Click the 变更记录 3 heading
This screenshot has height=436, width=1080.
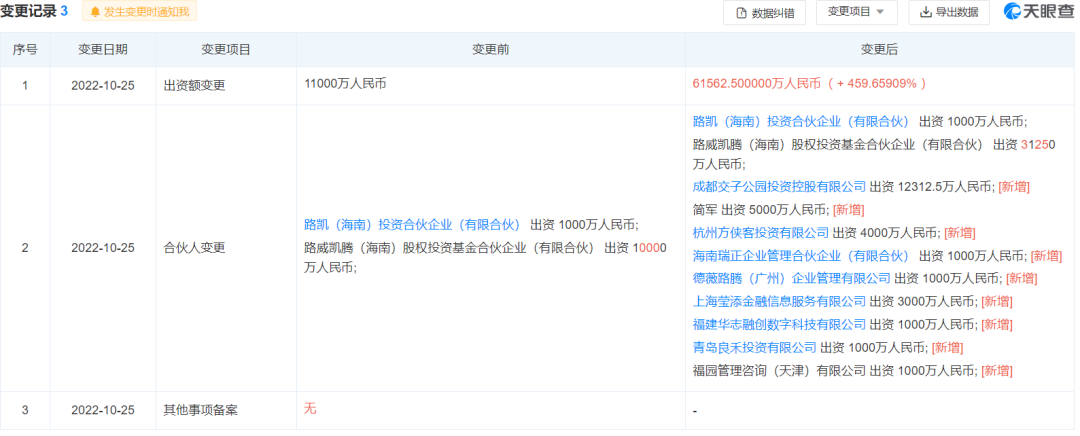pyautogui.click(x=34, y=11)
